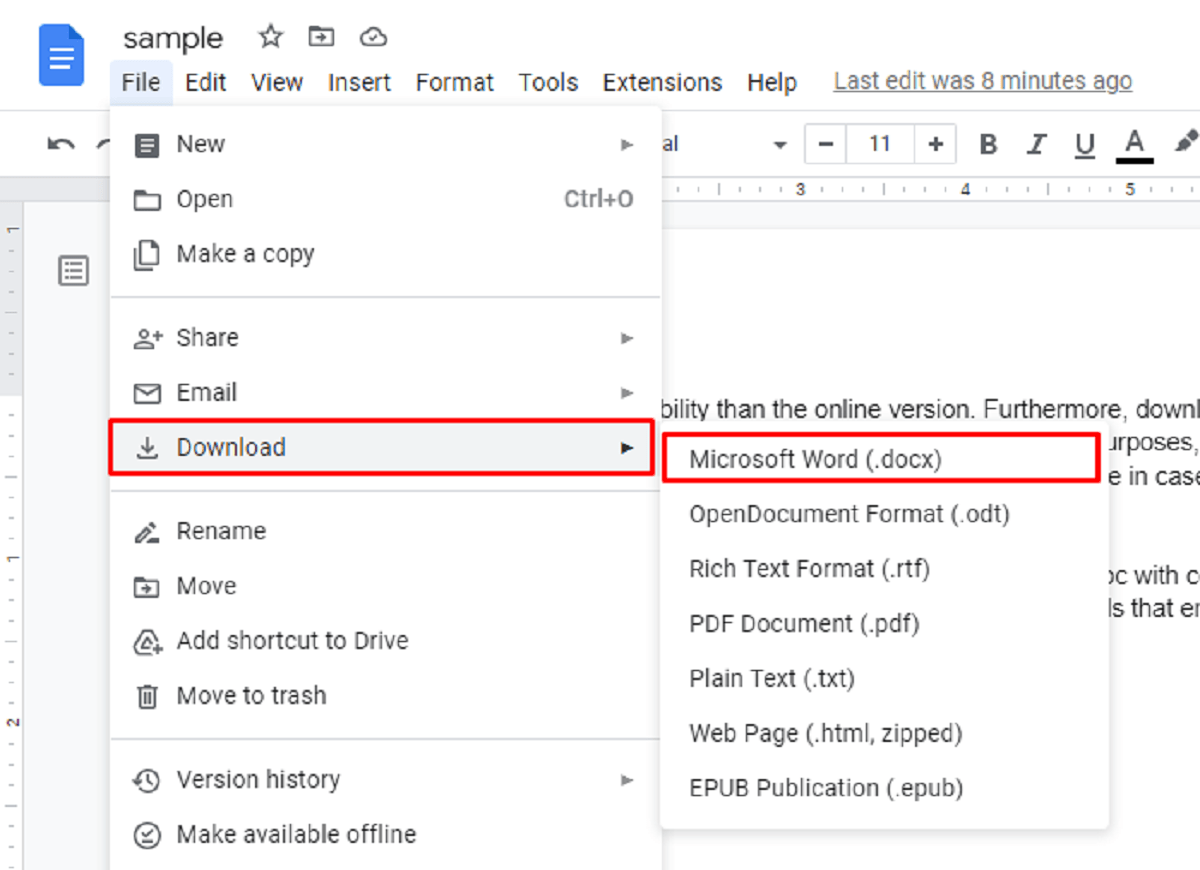Open the Rename option
The width and height of the screenshot is (1200, 870).
click(x=221, y=531)
